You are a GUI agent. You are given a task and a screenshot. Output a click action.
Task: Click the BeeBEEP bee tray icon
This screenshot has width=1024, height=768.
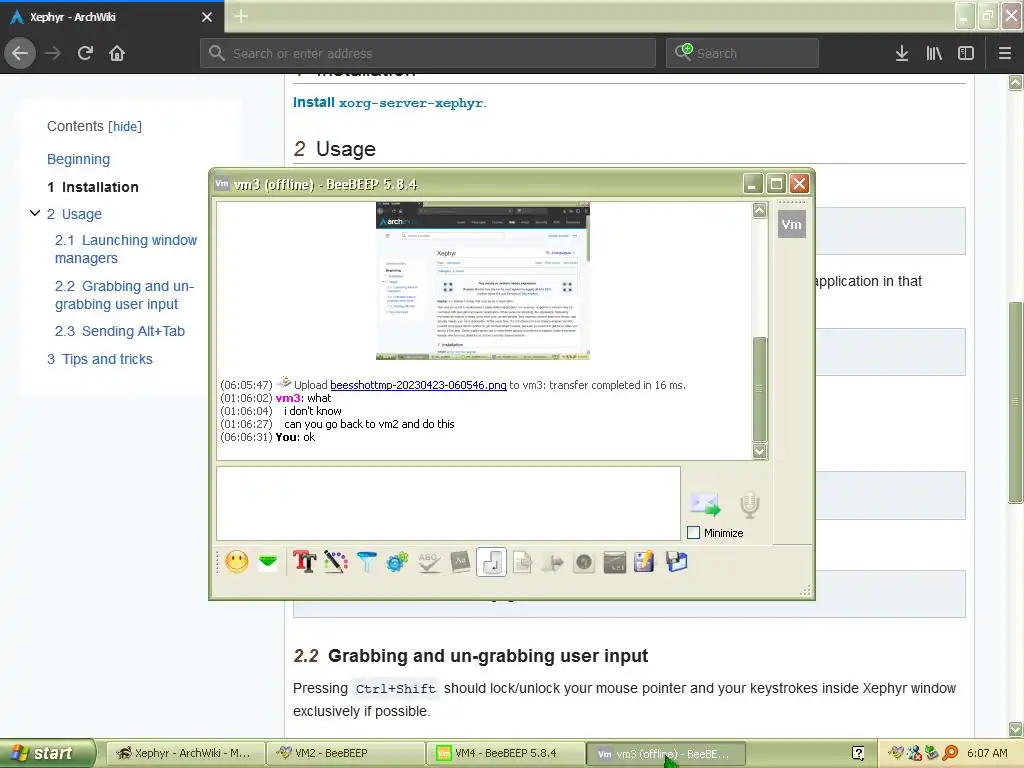(897, 753)
